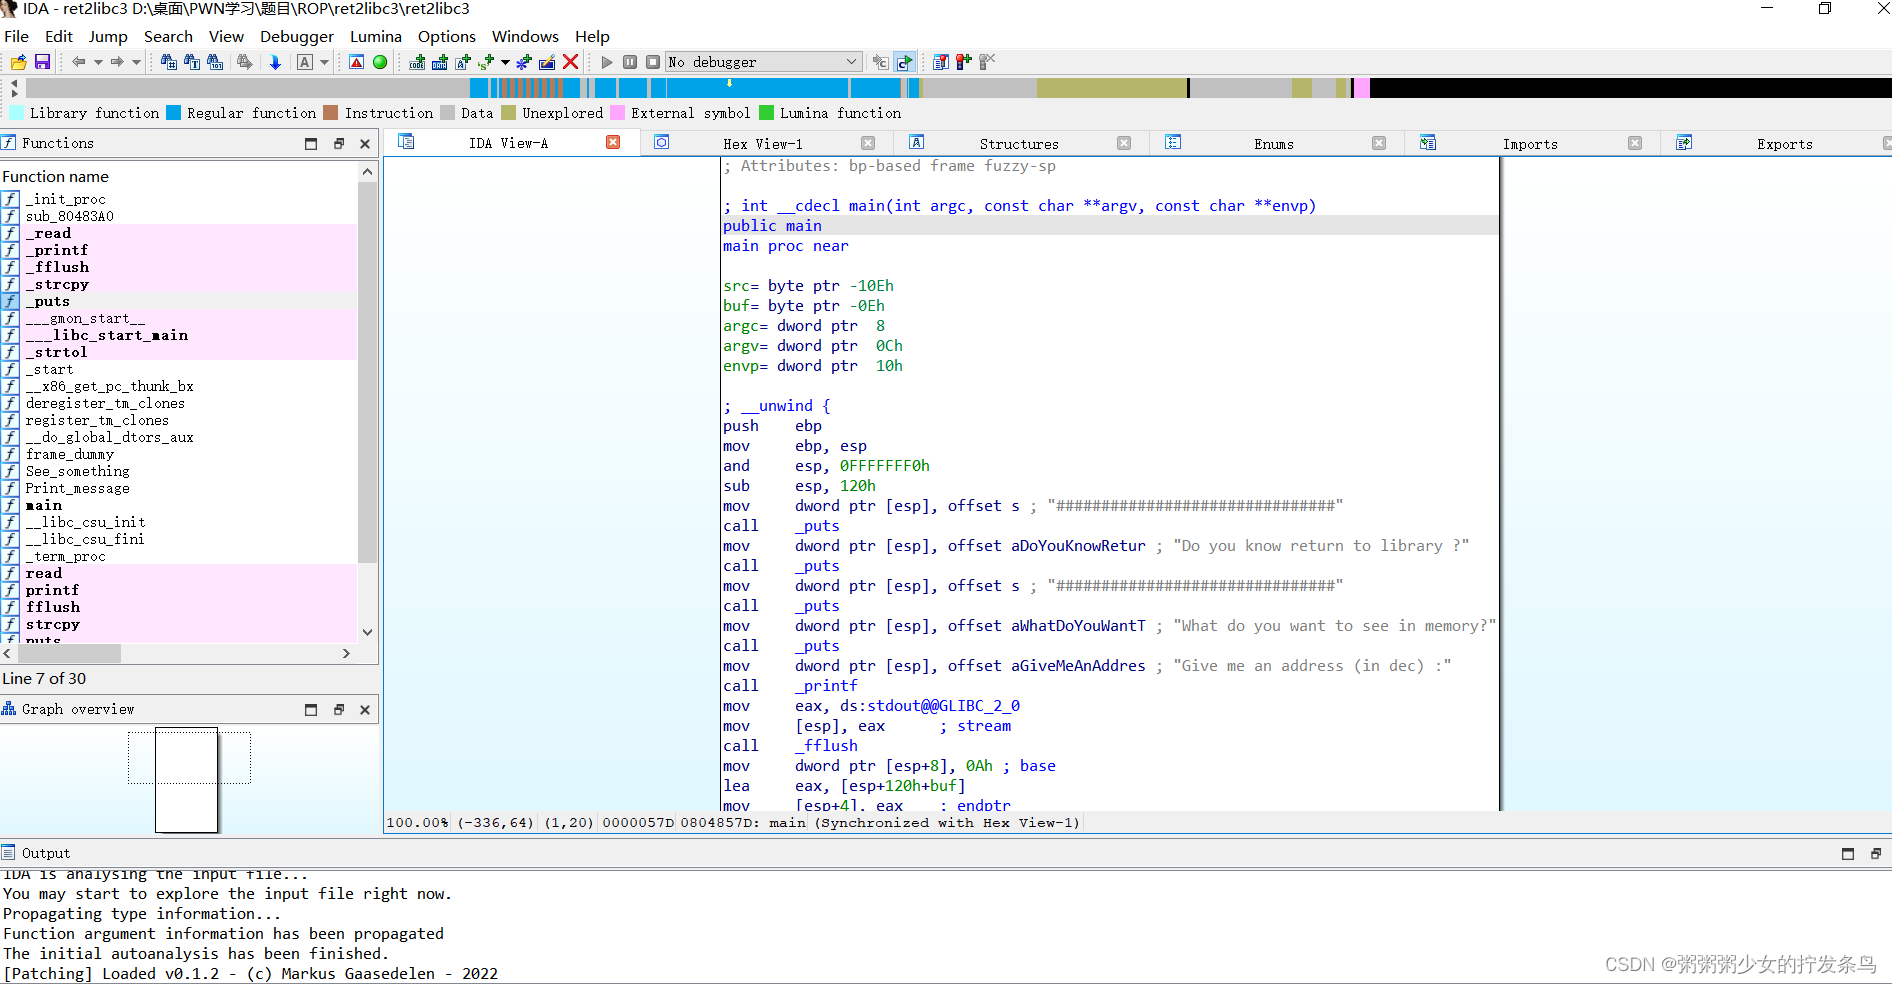The image size is (1892, 984).
Task: Click the crossed tools icon on toolbar end
Action: point(987,62)
